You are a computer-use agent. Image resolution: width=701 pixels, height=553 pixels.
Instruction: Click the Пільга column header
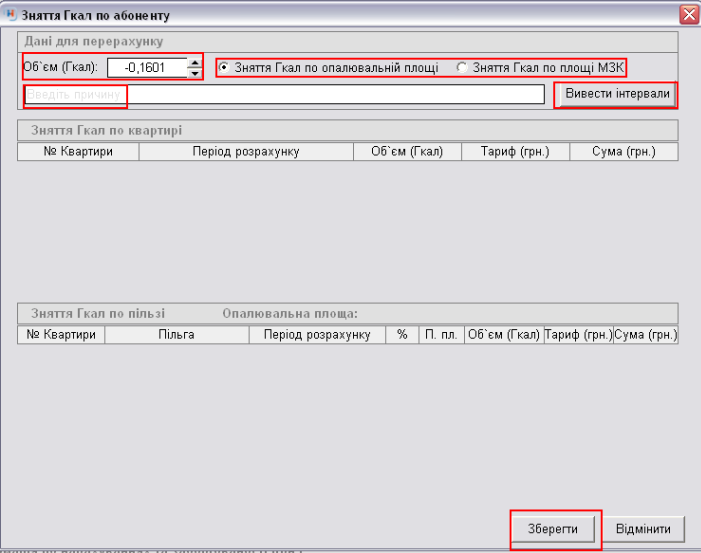tap(176, 335)
